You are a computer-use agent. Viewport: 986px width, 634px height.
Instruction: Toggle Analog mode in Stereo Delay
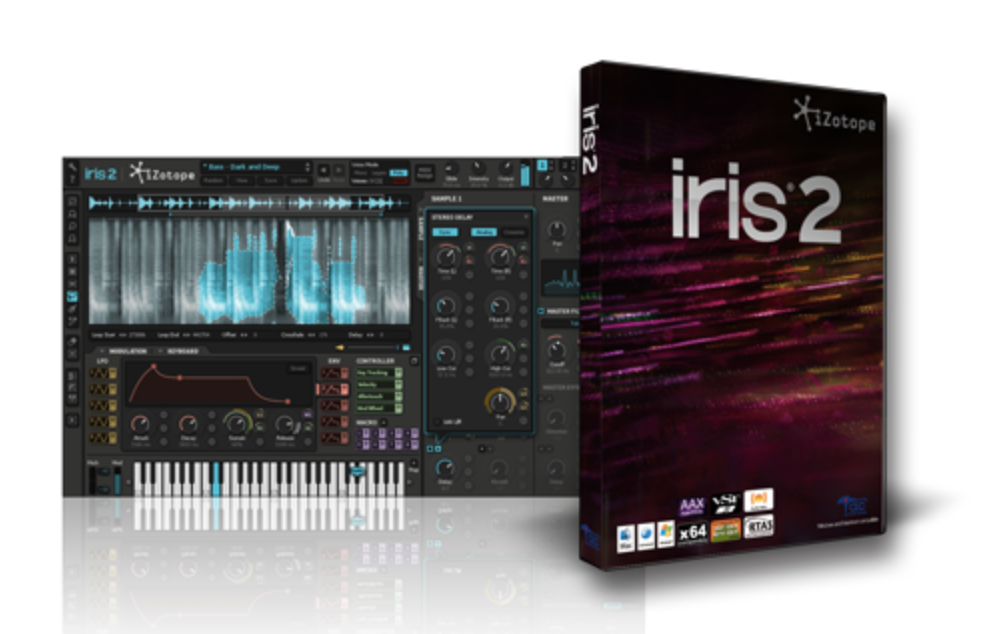(484, 232)
